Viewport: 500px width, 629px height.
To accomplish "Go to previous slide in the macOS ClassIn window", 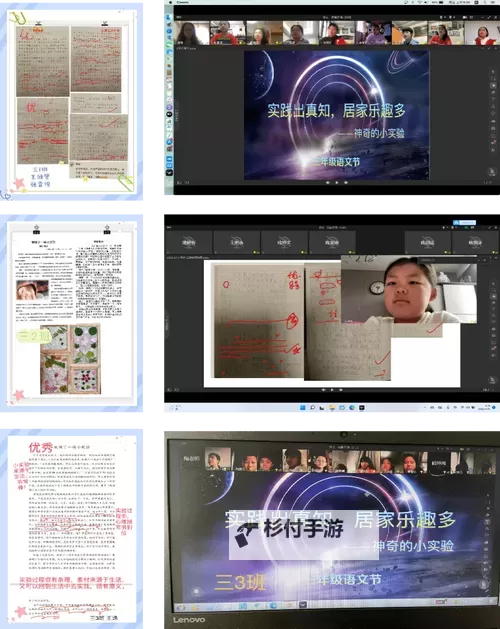I will coord(327,183).
